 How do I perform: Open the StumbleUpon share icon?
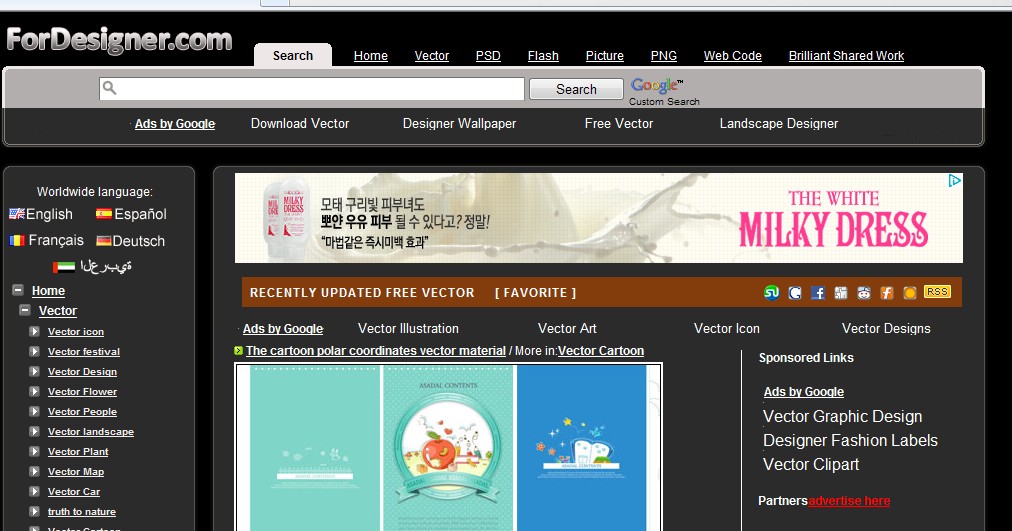tap(771, 293)
